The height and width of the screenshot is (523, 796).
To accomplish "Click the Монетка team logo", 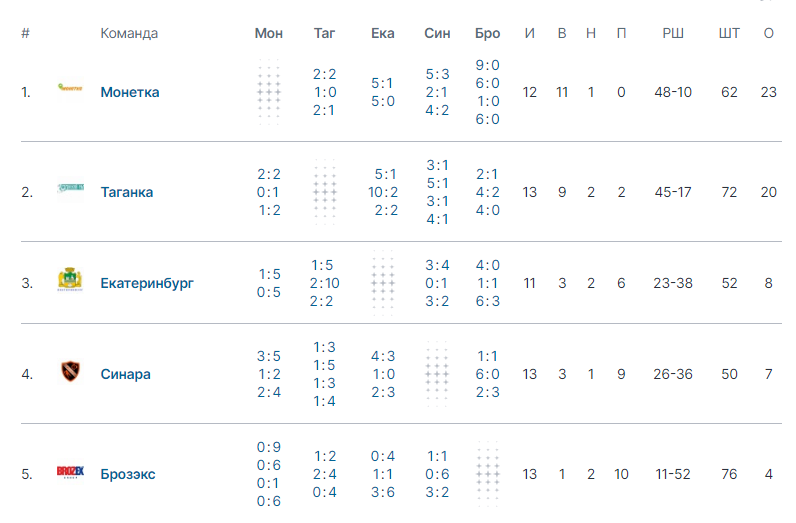I will pyautogui.click(x=70, y=88).
